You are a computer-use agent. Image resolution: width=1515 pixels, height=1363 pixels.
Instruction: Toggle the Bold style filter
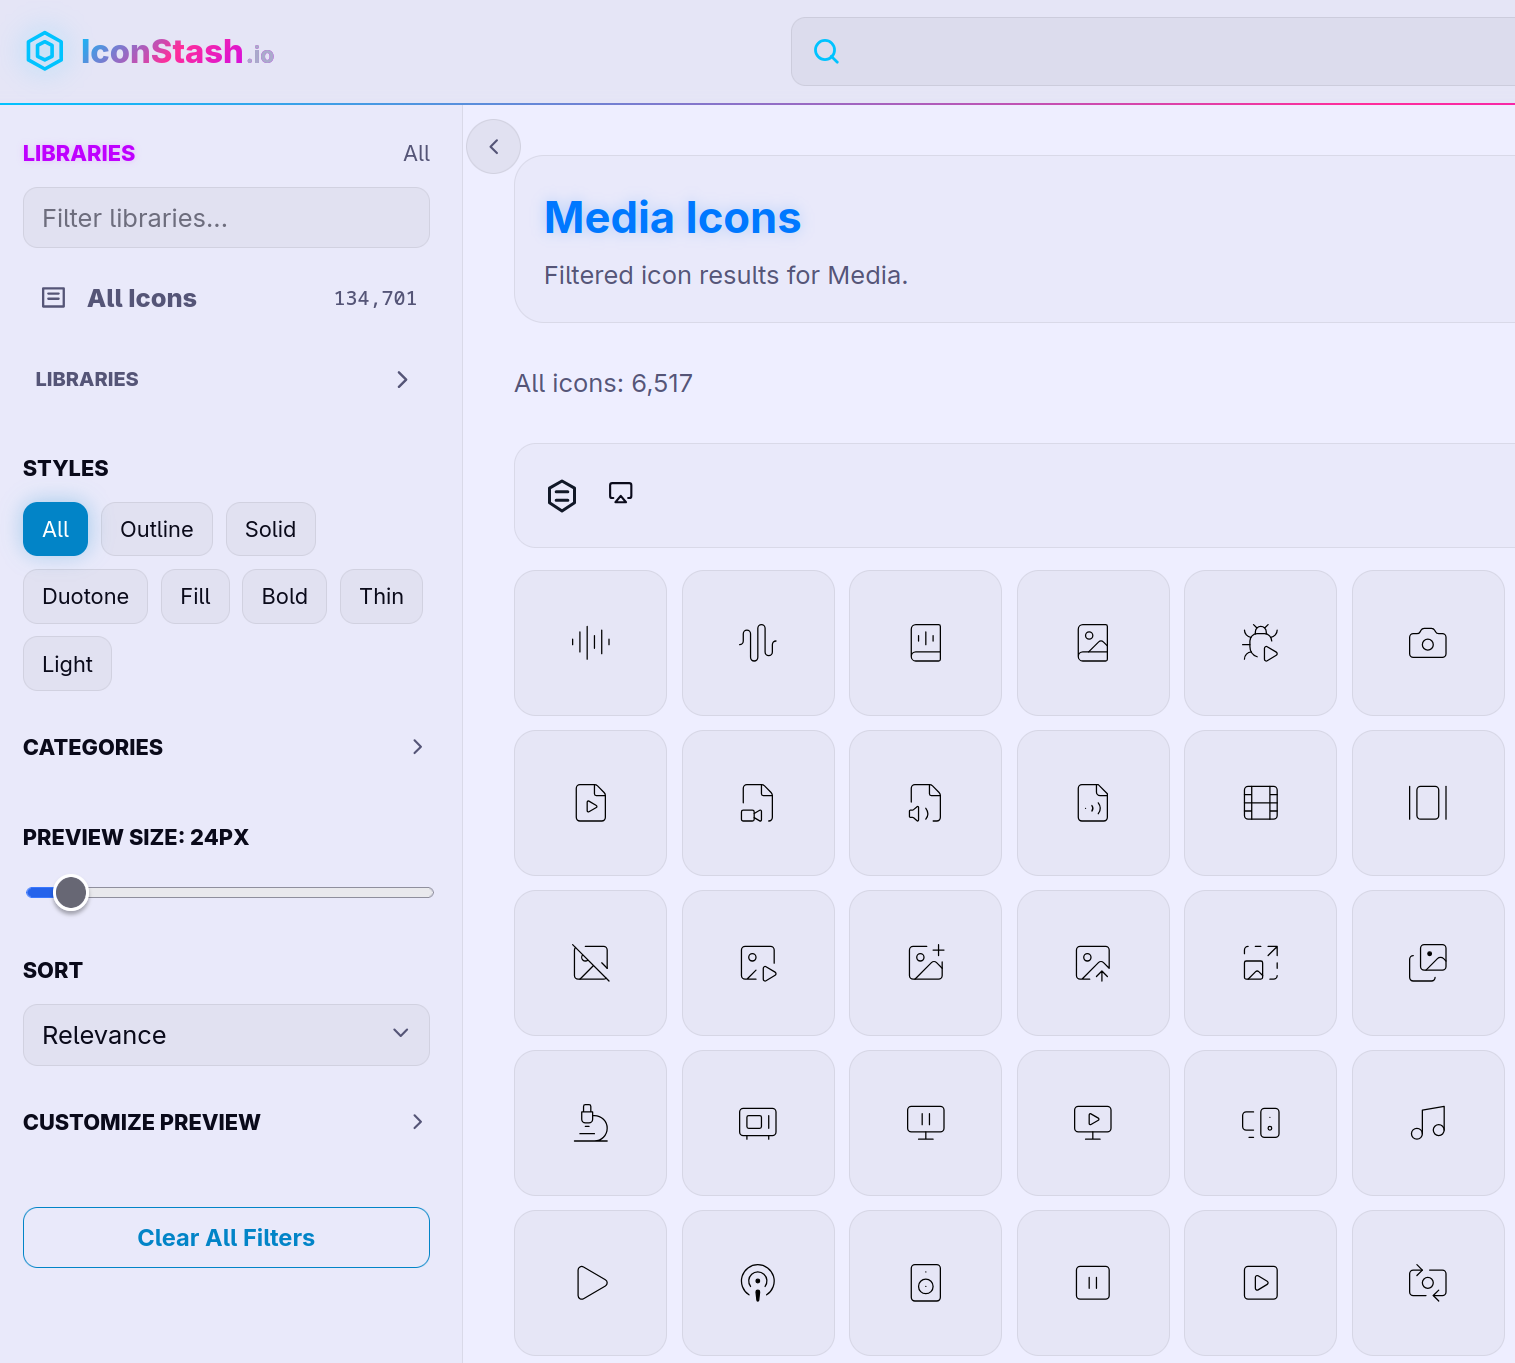(x=285, y=597)
